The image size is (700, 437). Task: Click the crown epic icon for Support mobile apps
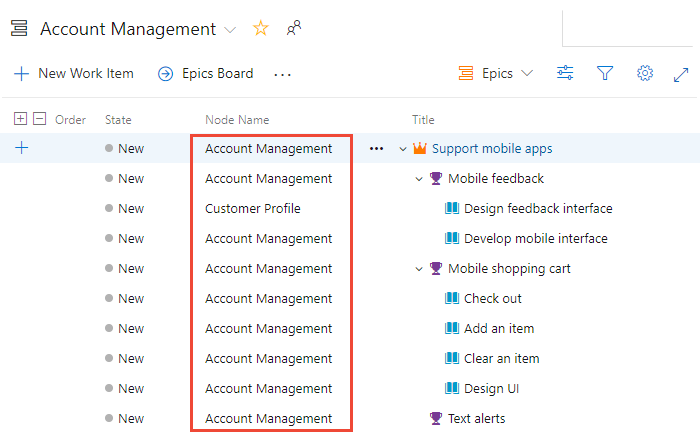point(420,148)
